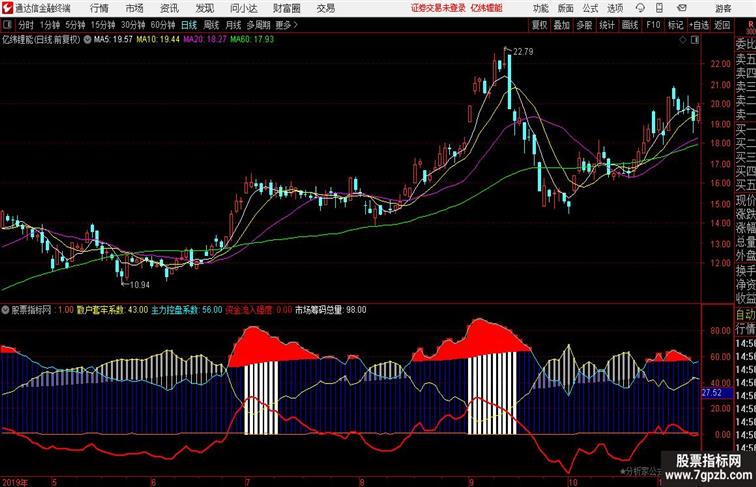Click the 22.79 high price marker

523,52
